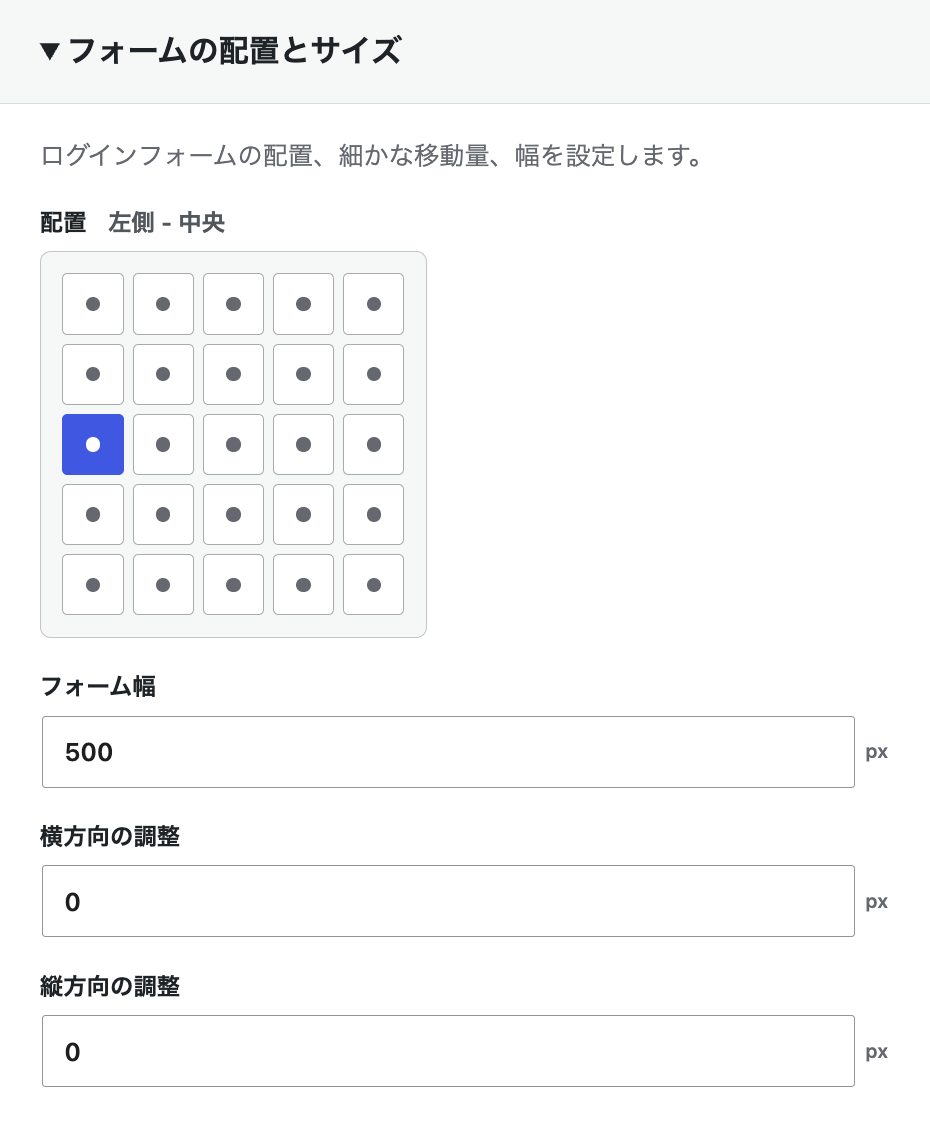Select the top-right placement cell
The width and height of the screenshot is (930, 1124).
374,304
